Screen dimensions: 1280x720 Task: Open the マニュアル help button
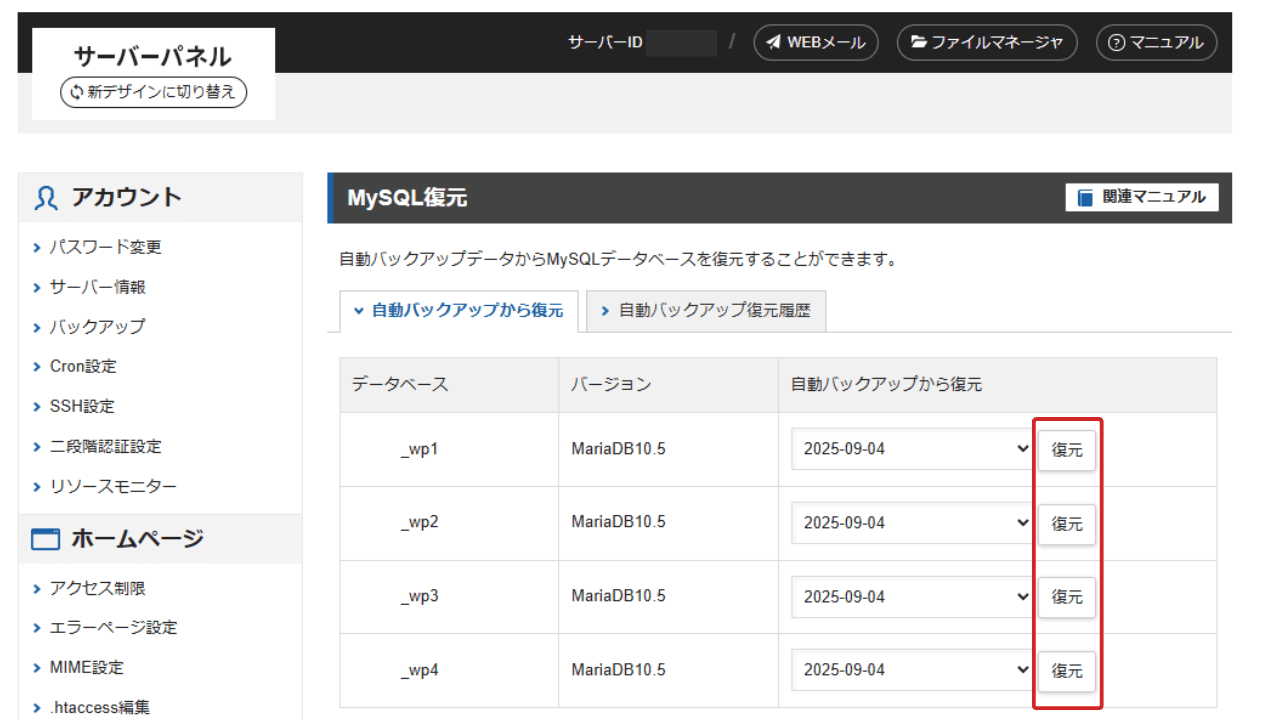pos(1156,43)
